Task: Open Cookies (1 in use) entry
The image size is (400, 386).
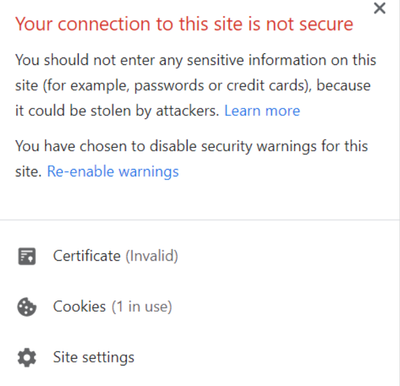Action: click(x=200, y=307)
